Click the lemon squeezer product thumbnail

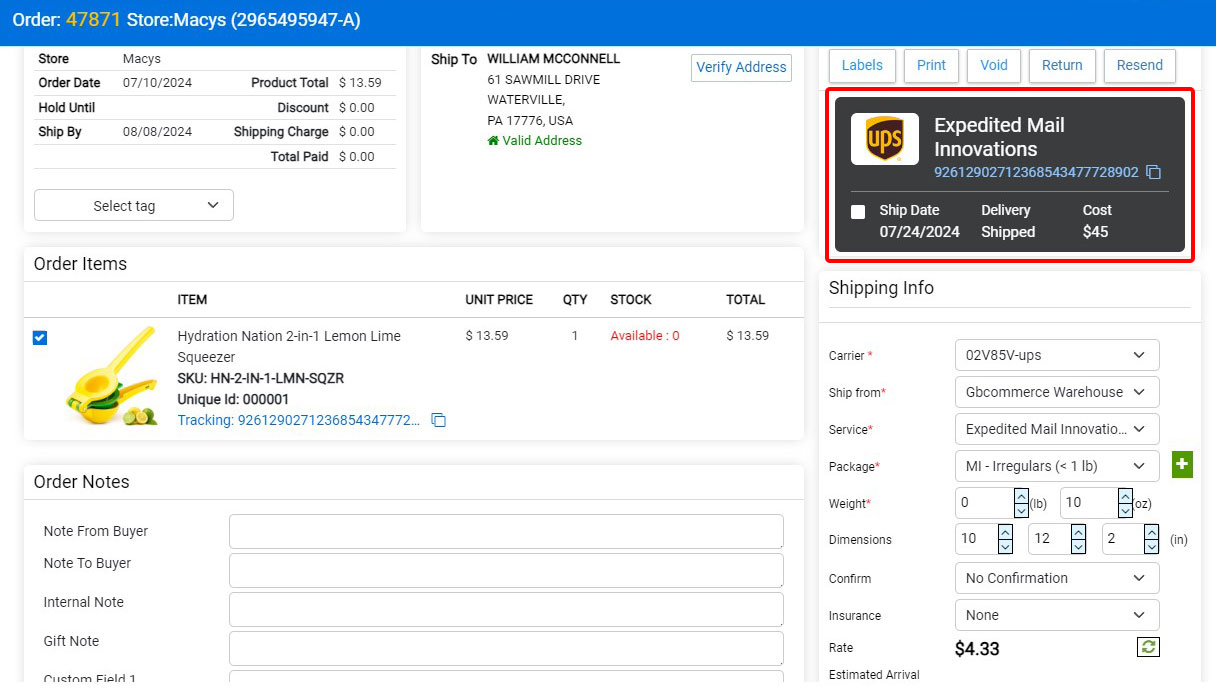coord(110,377)
